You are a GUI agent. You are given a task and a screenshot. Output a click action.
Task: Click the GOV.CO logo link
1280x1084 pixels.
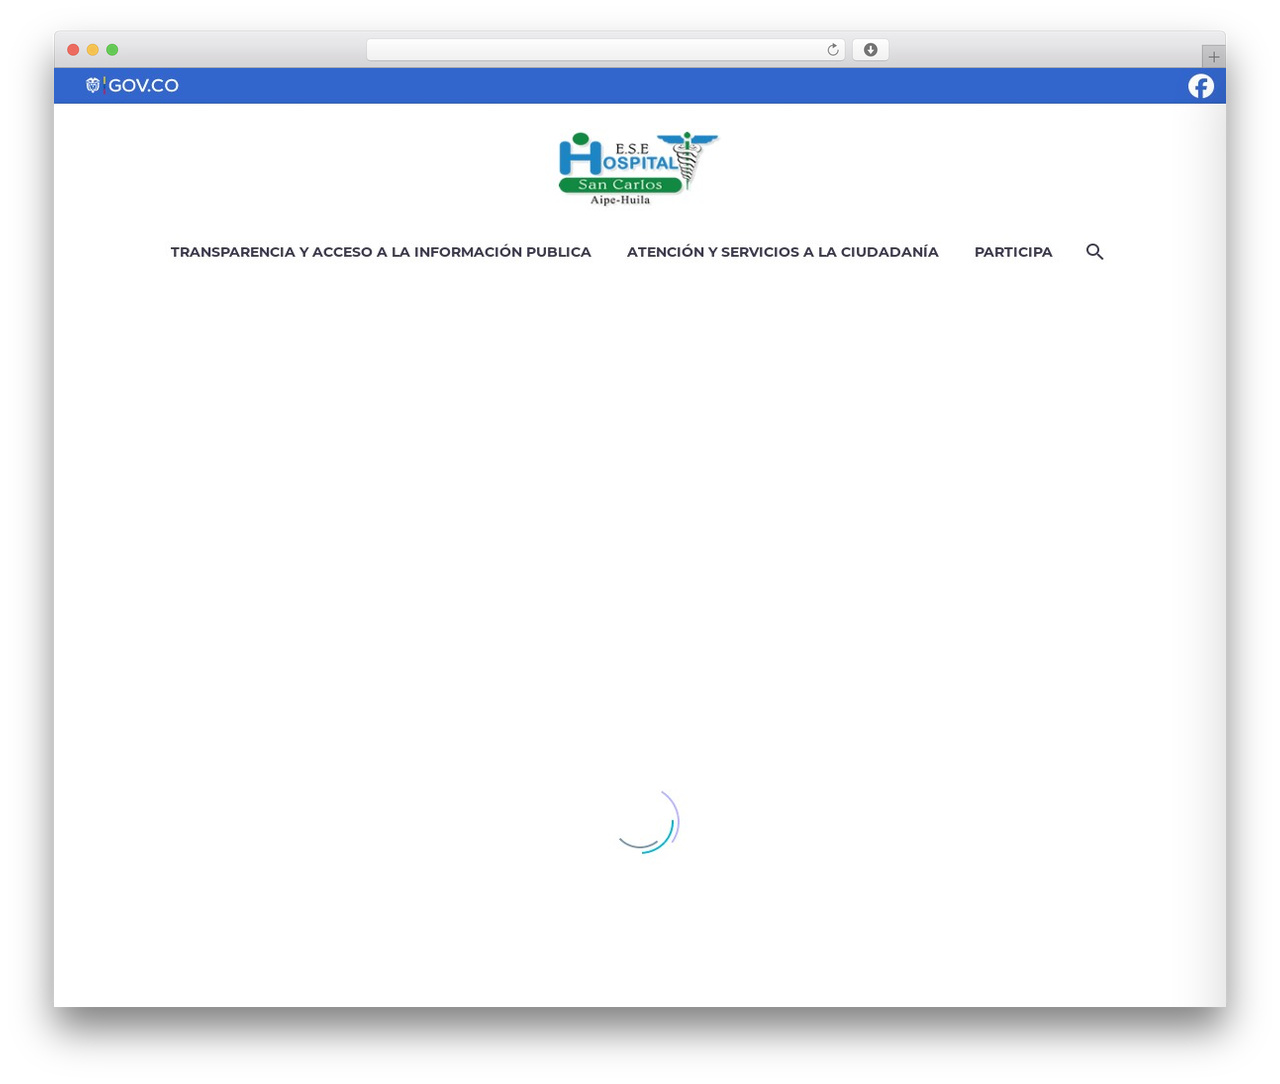pyautogui.click(x=132, y=86)
